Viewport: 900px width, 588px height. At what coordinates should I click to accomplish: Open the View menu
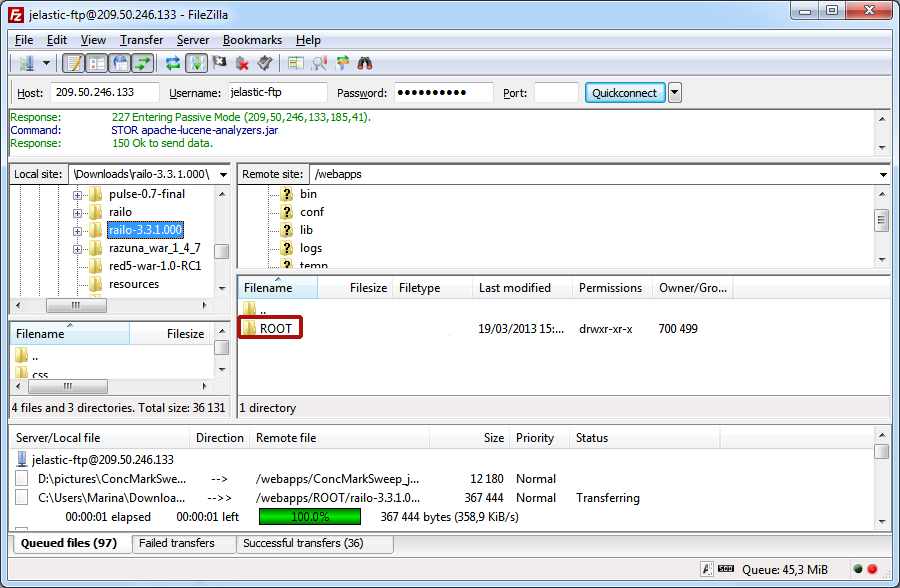(x=93, y=40)
